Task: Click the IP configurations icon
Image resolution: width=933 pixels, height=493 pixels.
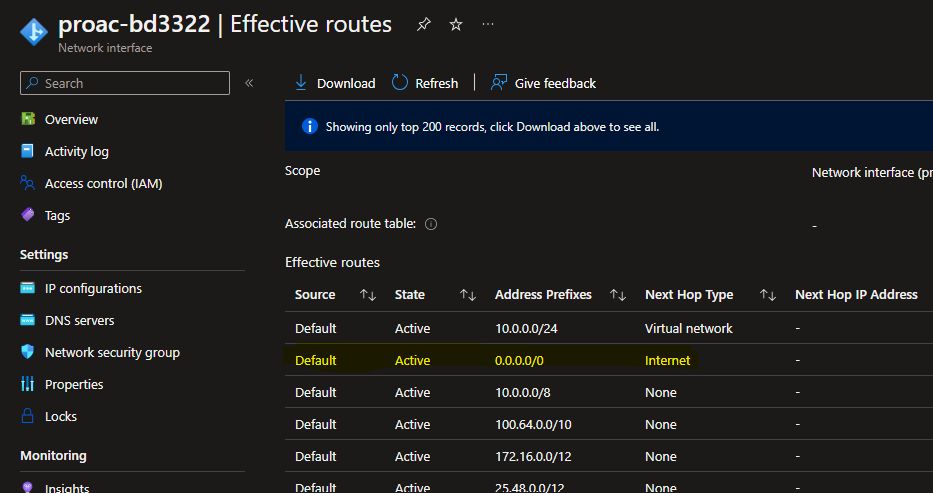Action: tap(27, 288)
